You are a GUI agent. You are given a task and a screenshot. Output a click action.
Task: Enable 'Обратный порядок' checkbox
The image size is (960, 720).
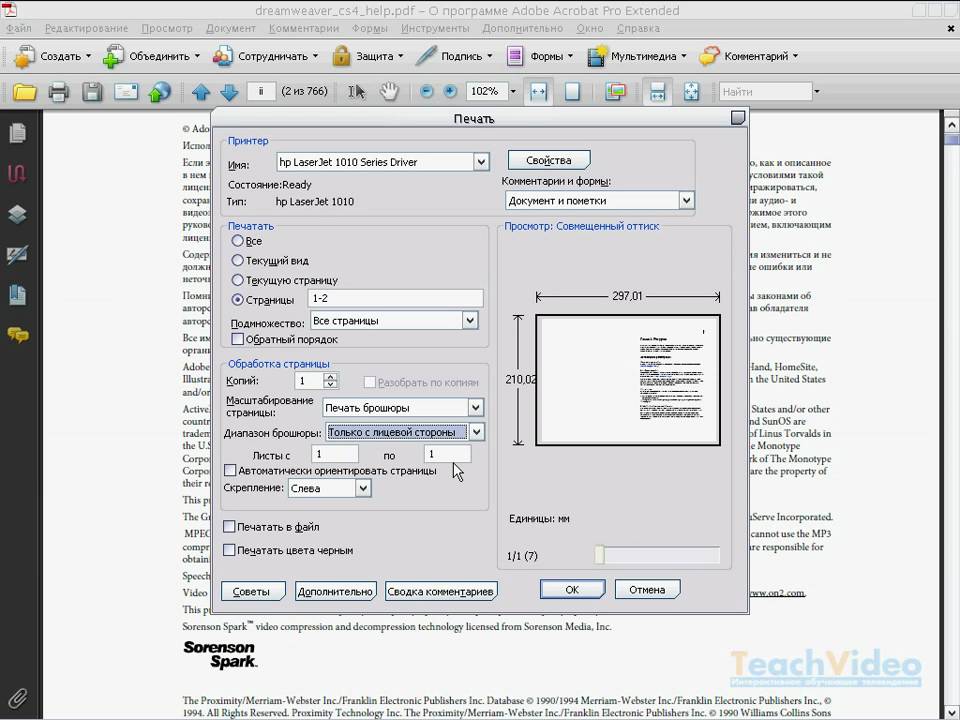point(238,339)
